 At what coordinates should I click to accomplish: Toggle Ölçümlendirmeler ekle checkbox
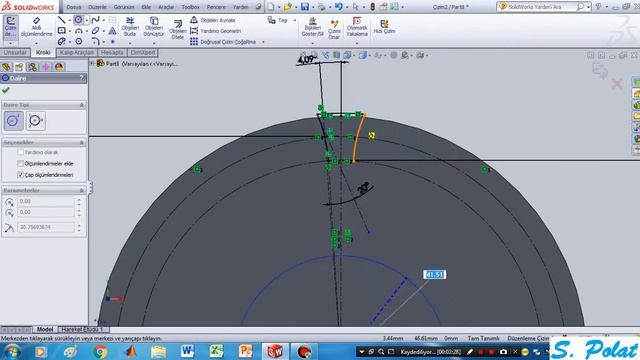(x=20, y=163)
